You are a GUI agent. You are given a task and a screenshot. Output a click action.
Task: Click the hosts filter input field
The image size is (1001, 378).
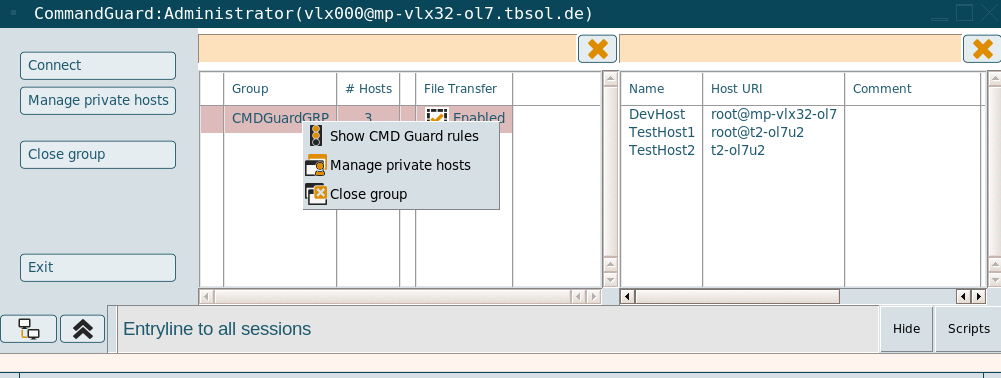pyautogui.click(x=790, y=49)
